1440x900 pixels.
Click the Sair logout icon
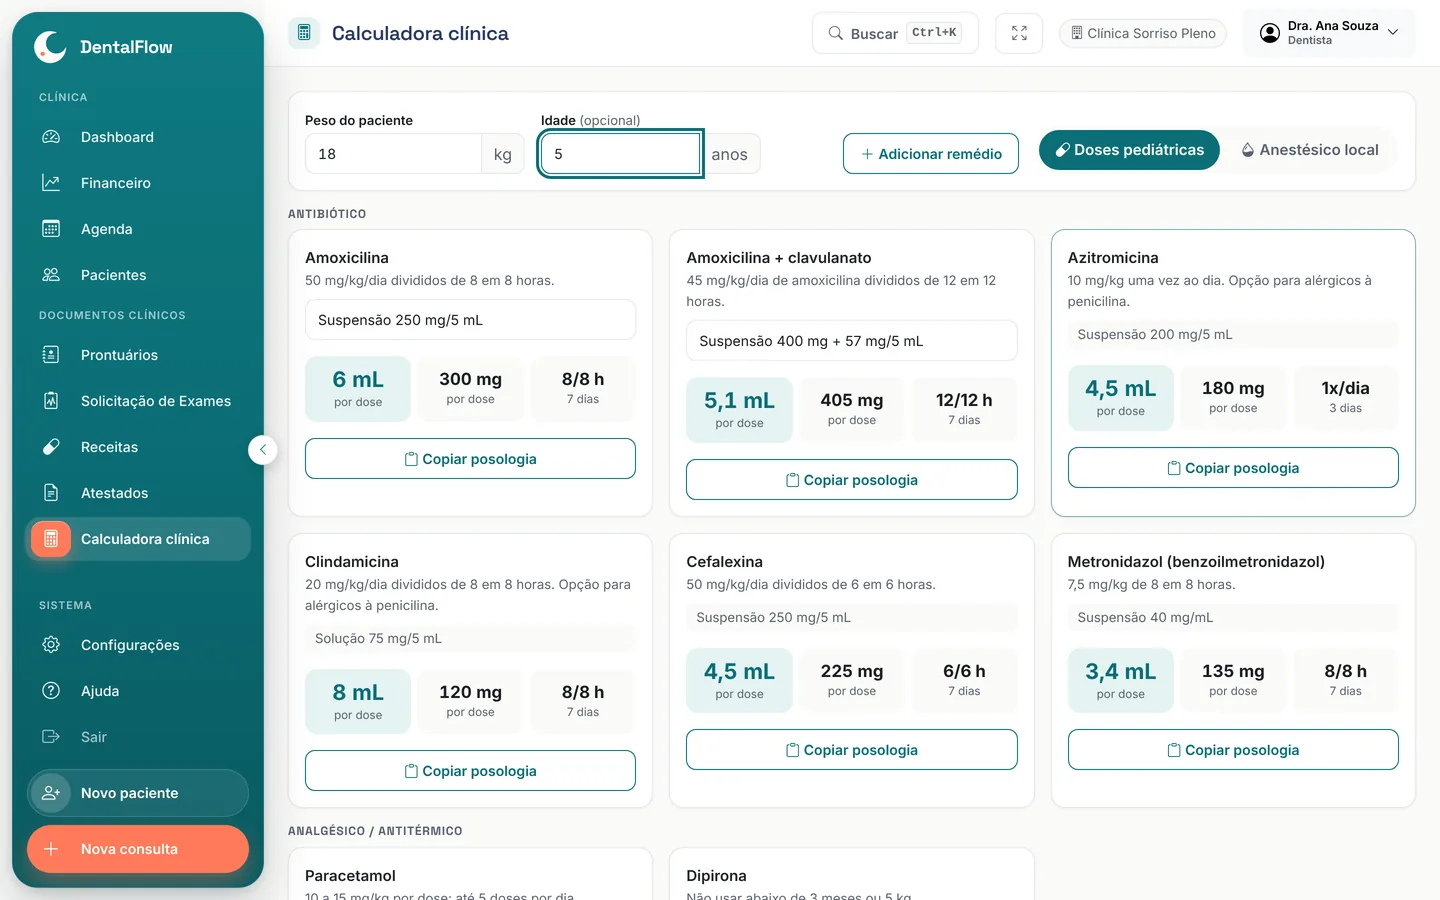(x=51, y=737)
